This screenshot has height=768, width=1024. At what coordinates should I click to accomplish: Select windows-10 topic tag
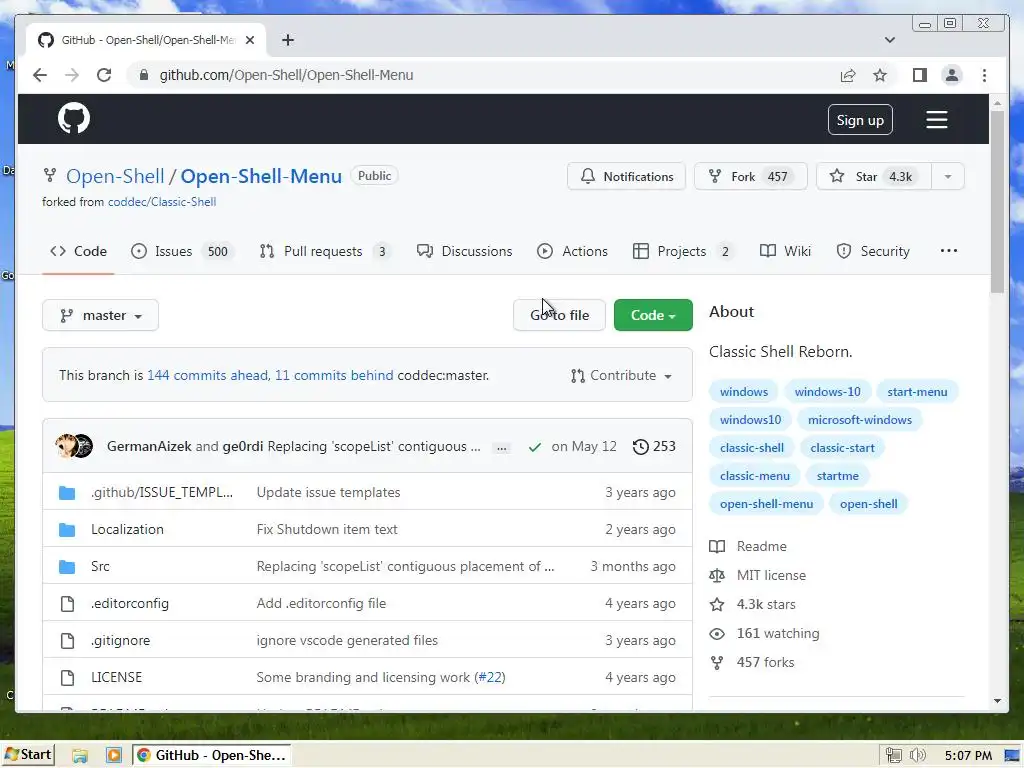click(x=827, y=392)
